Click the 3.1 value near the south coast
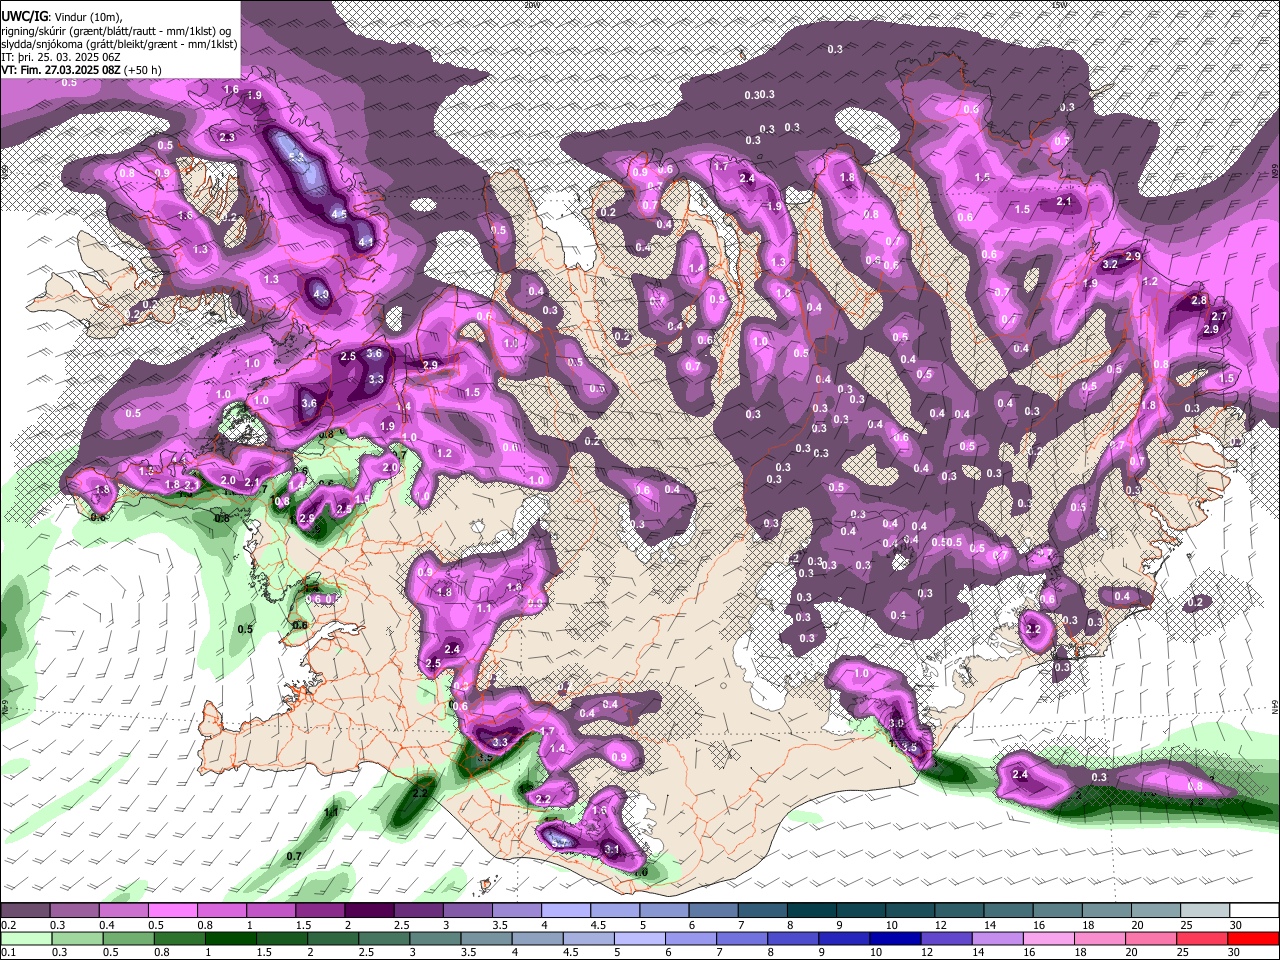The image size is (1280, 960). click(x=612, y=850)
